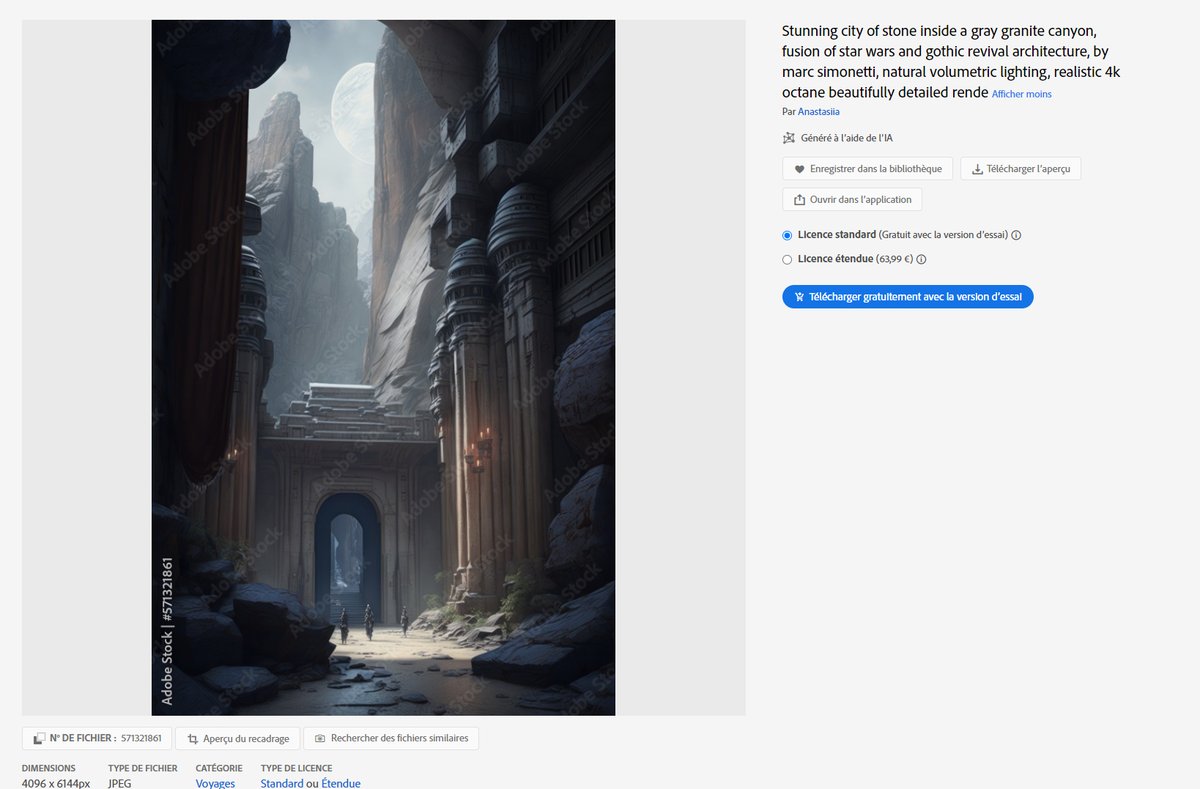Open the Voyages category link

(x=215, y=783)
